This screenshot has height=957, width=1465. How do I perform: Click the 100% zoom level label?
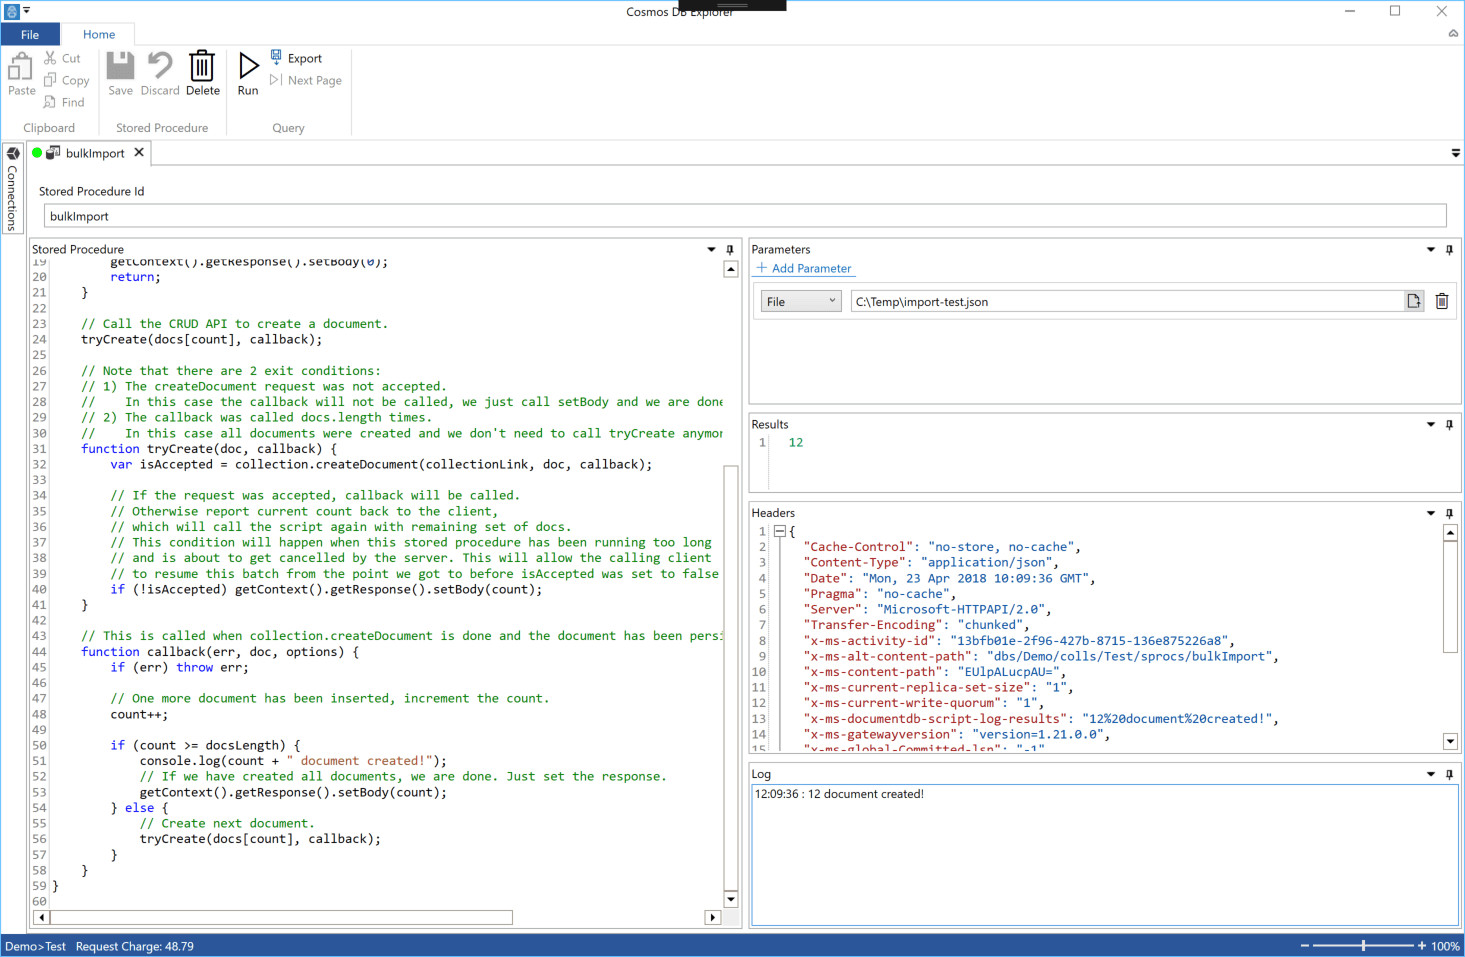pyautogui.click(x=1445, y=946)
